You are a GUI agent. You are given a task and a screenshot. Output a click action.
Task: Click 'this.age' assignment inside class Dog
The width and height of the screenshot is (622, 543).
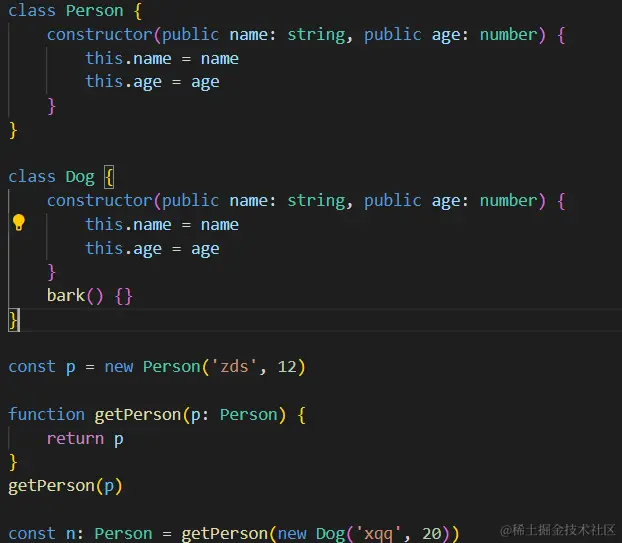pyautogui.click(x=152, y=249)
